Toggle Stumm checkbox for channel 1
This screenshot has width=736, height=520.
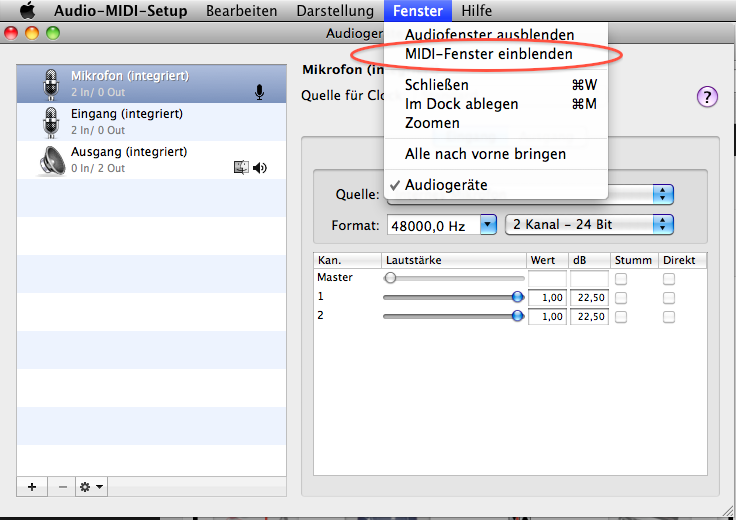tap(621, 298)
